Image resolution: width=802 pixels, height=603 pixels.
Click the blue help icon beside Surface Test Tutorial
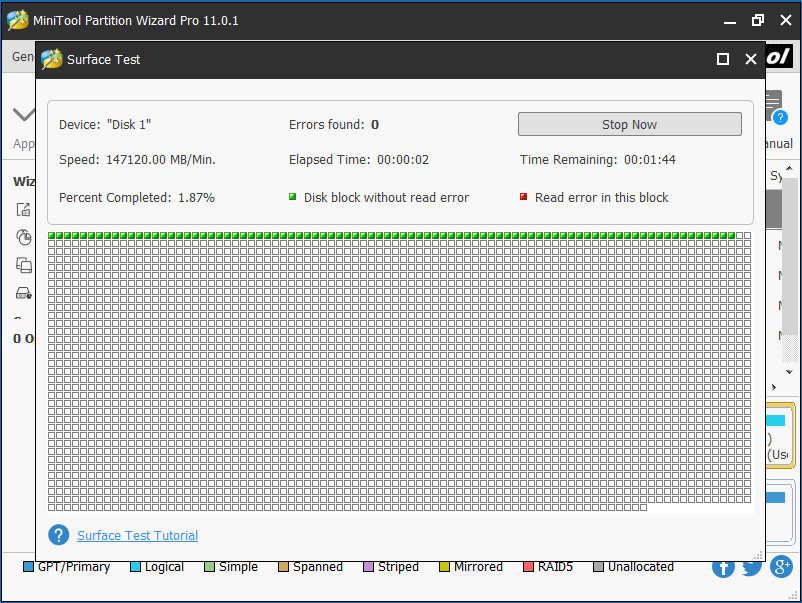pyautogui.click(x=59, y=535)
